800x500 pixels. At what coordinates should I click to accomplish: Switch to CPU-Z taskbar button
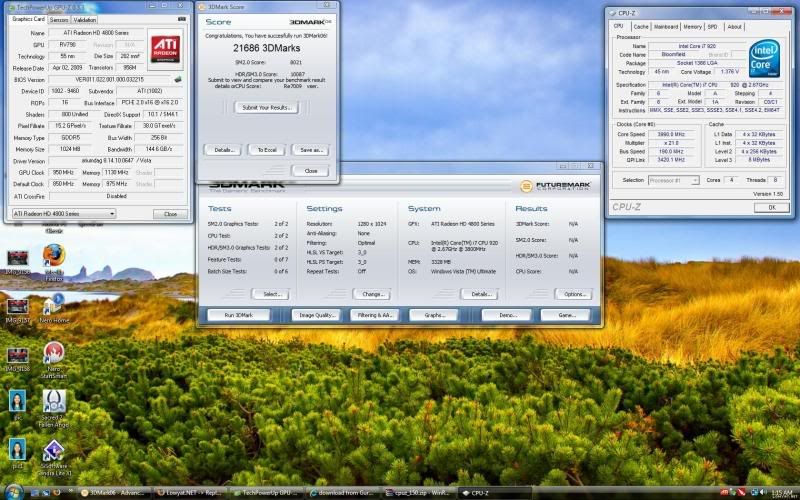click(494, 493)
